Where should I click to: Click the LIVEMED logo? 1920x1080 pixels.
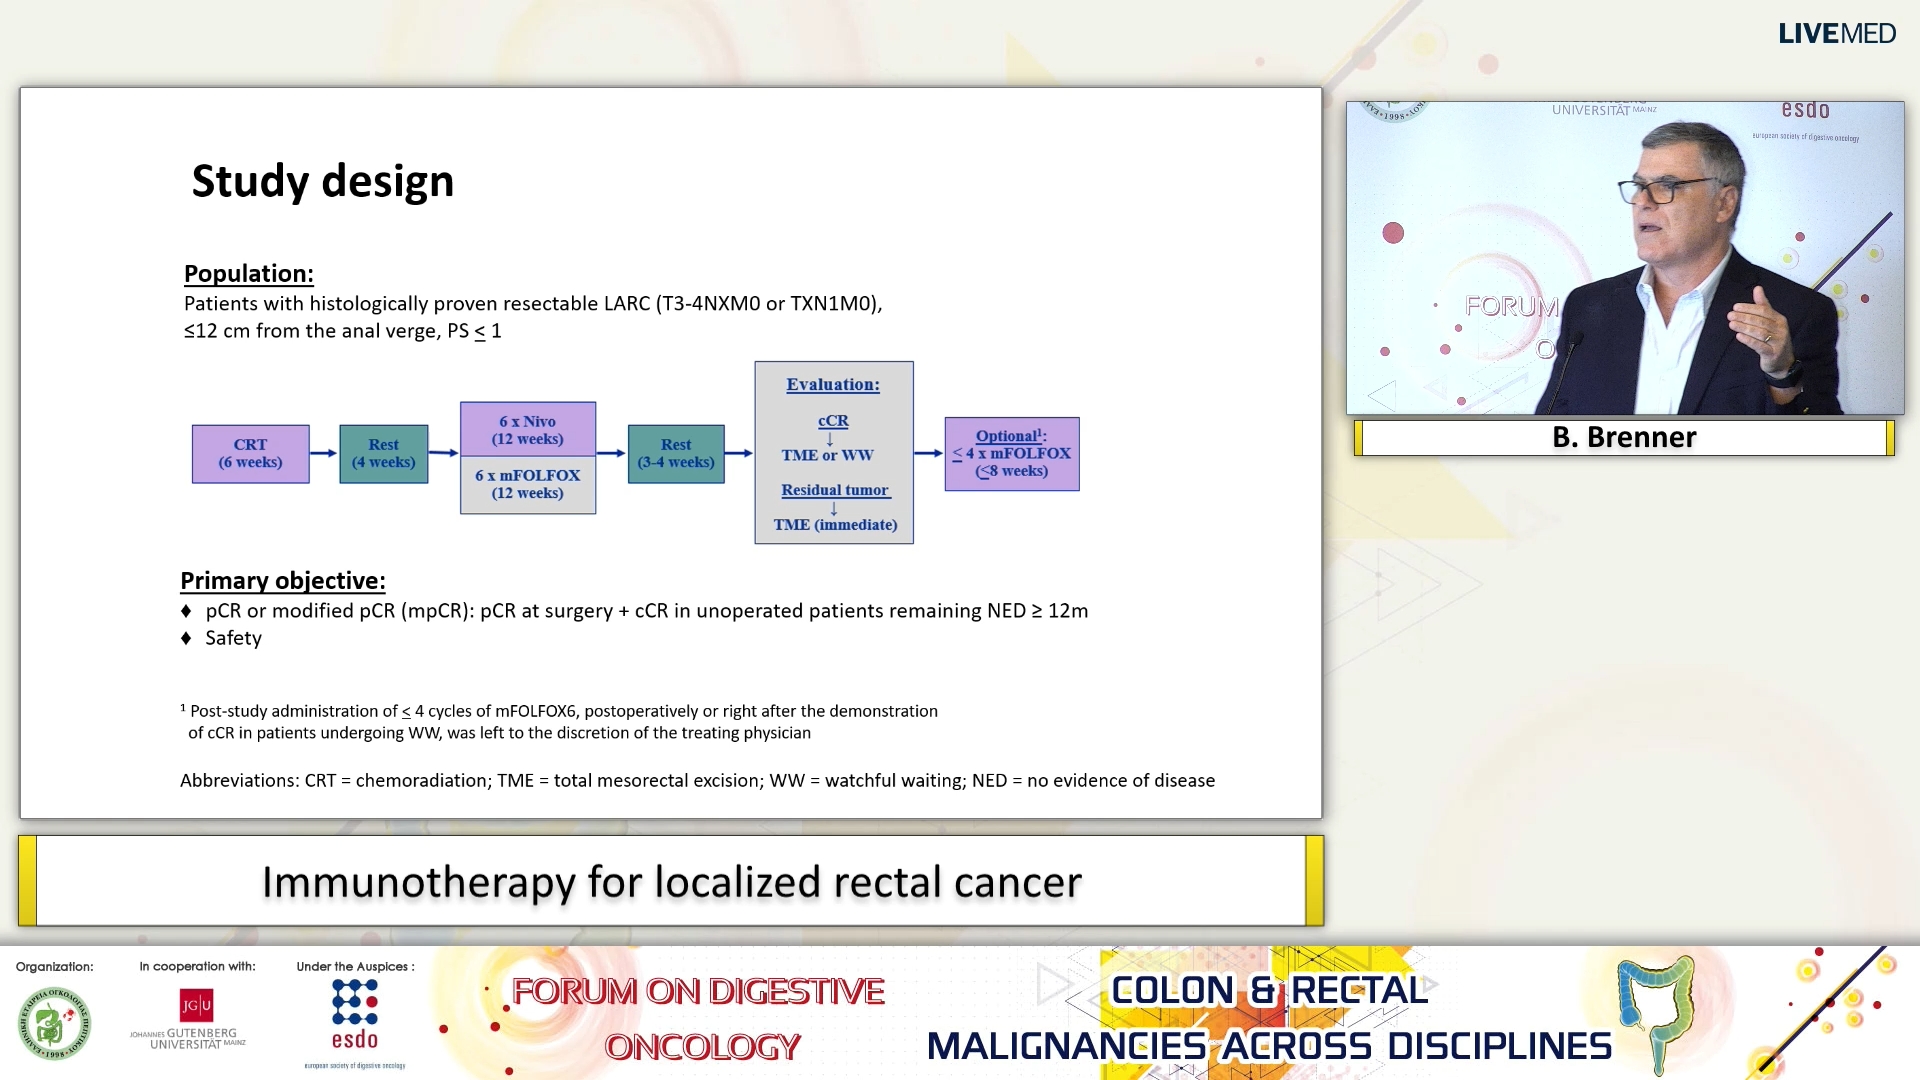1836,34
